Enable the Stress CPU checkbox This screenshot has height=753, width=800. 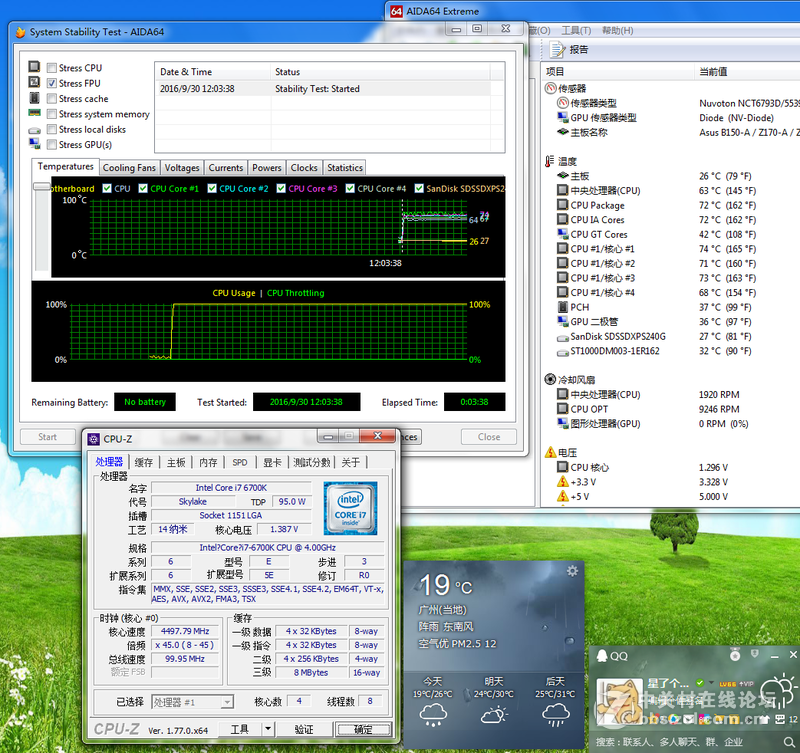click(51, 68)
